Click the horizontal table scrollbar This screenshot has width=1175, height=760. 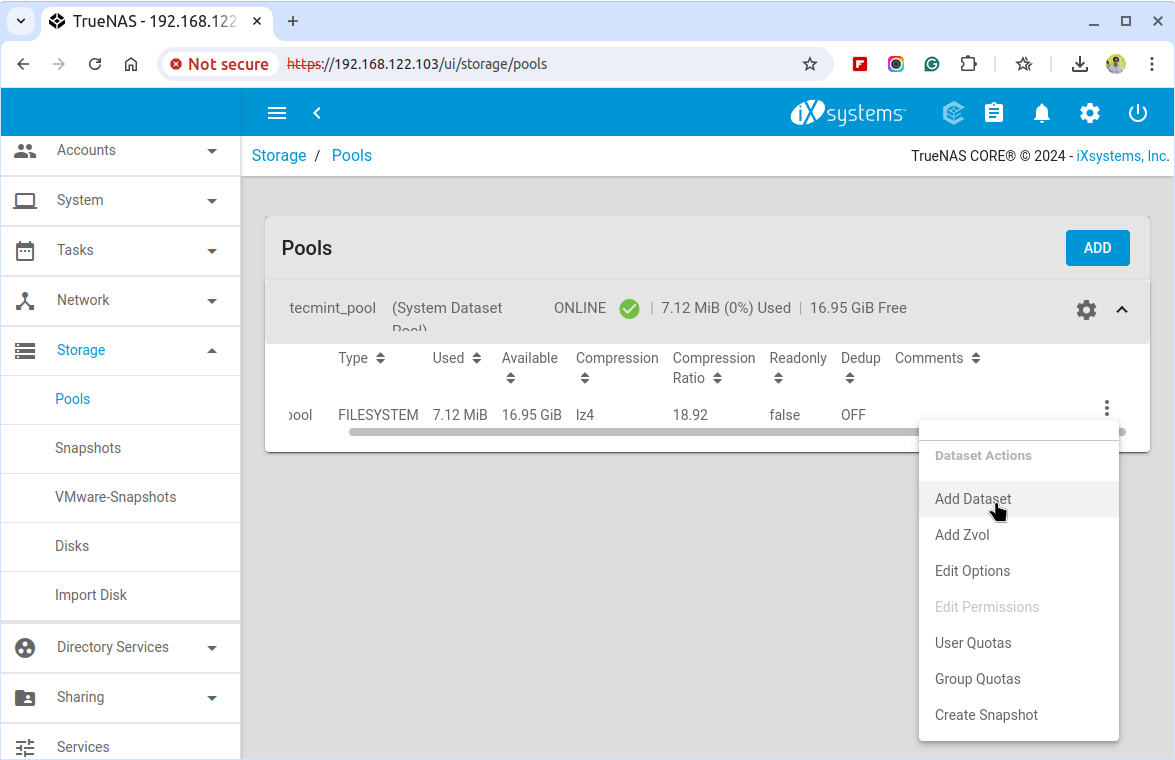pyautogui.click(x=633, y=432)
